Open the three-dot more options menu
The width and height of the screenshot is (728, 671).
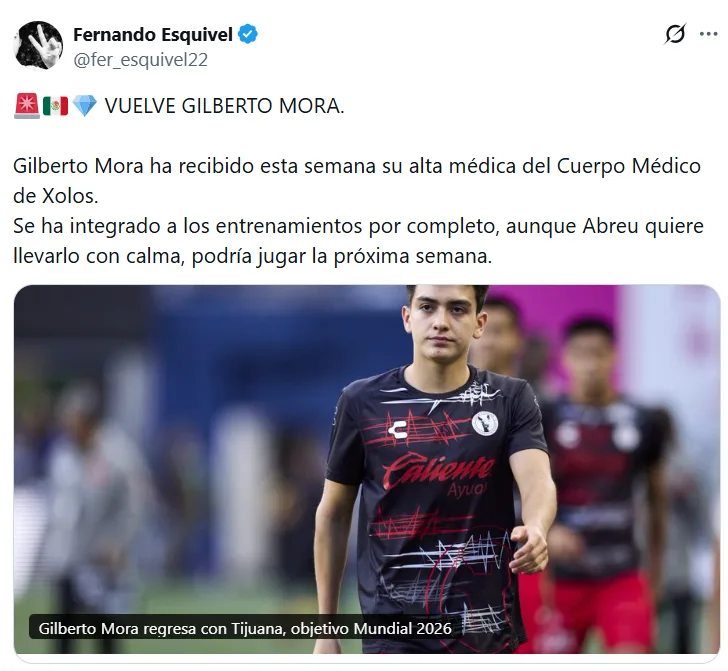point(708,34)
